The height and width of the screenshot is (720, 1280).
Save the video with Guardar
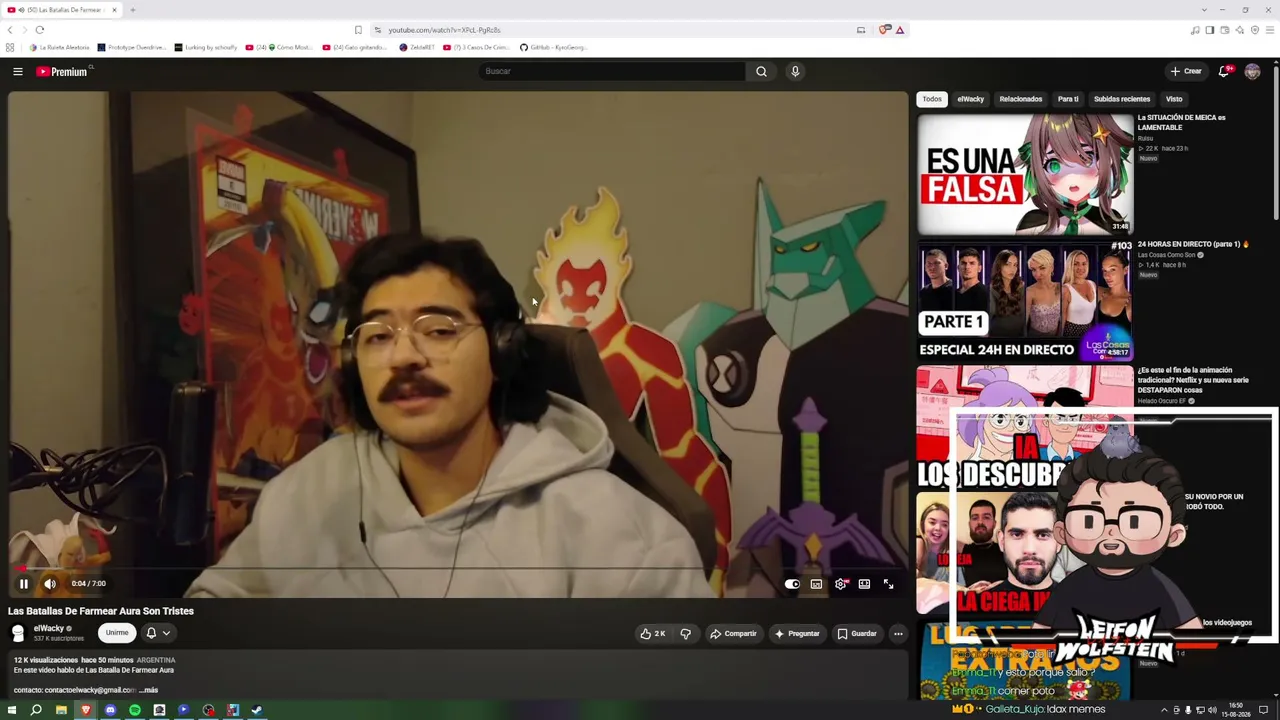(x=857, y=633)
